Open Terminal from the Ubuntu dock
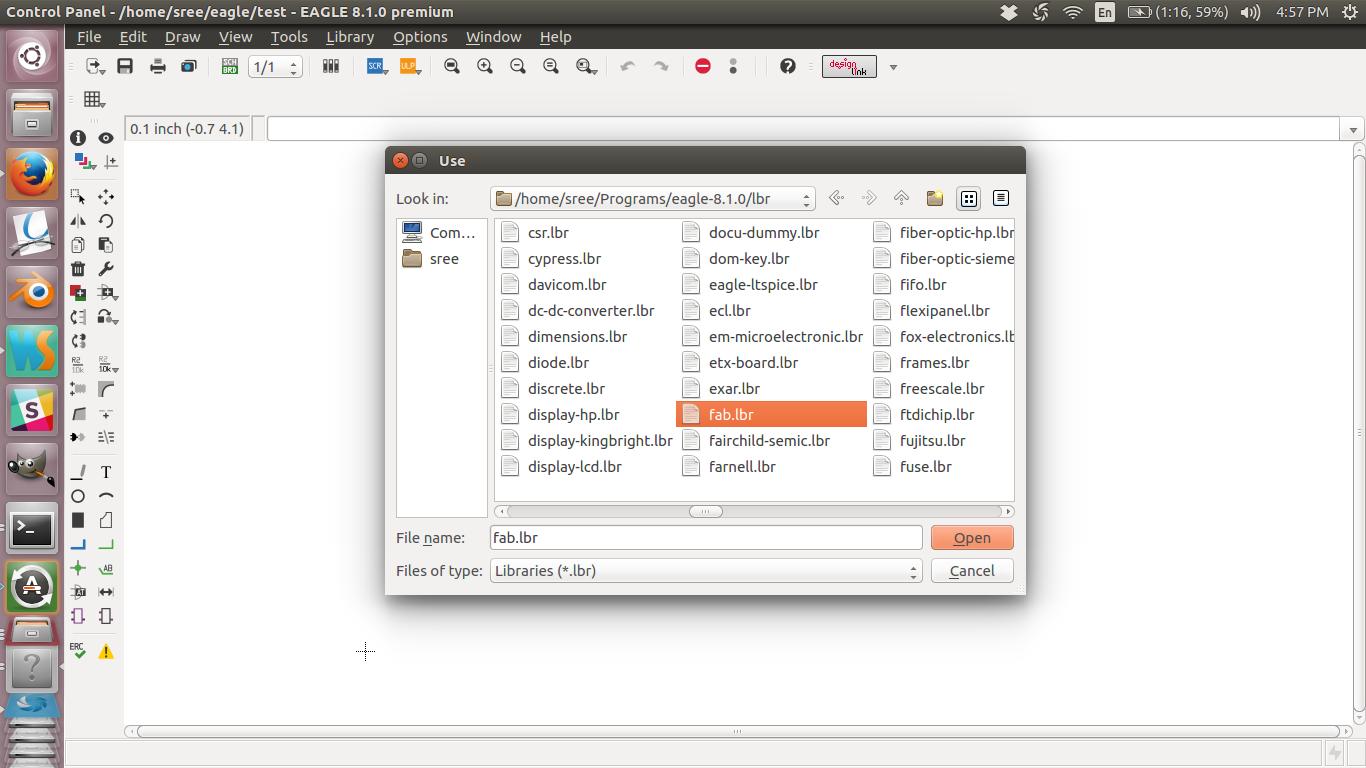This screenshot has height=768, width=1366. 32,529
